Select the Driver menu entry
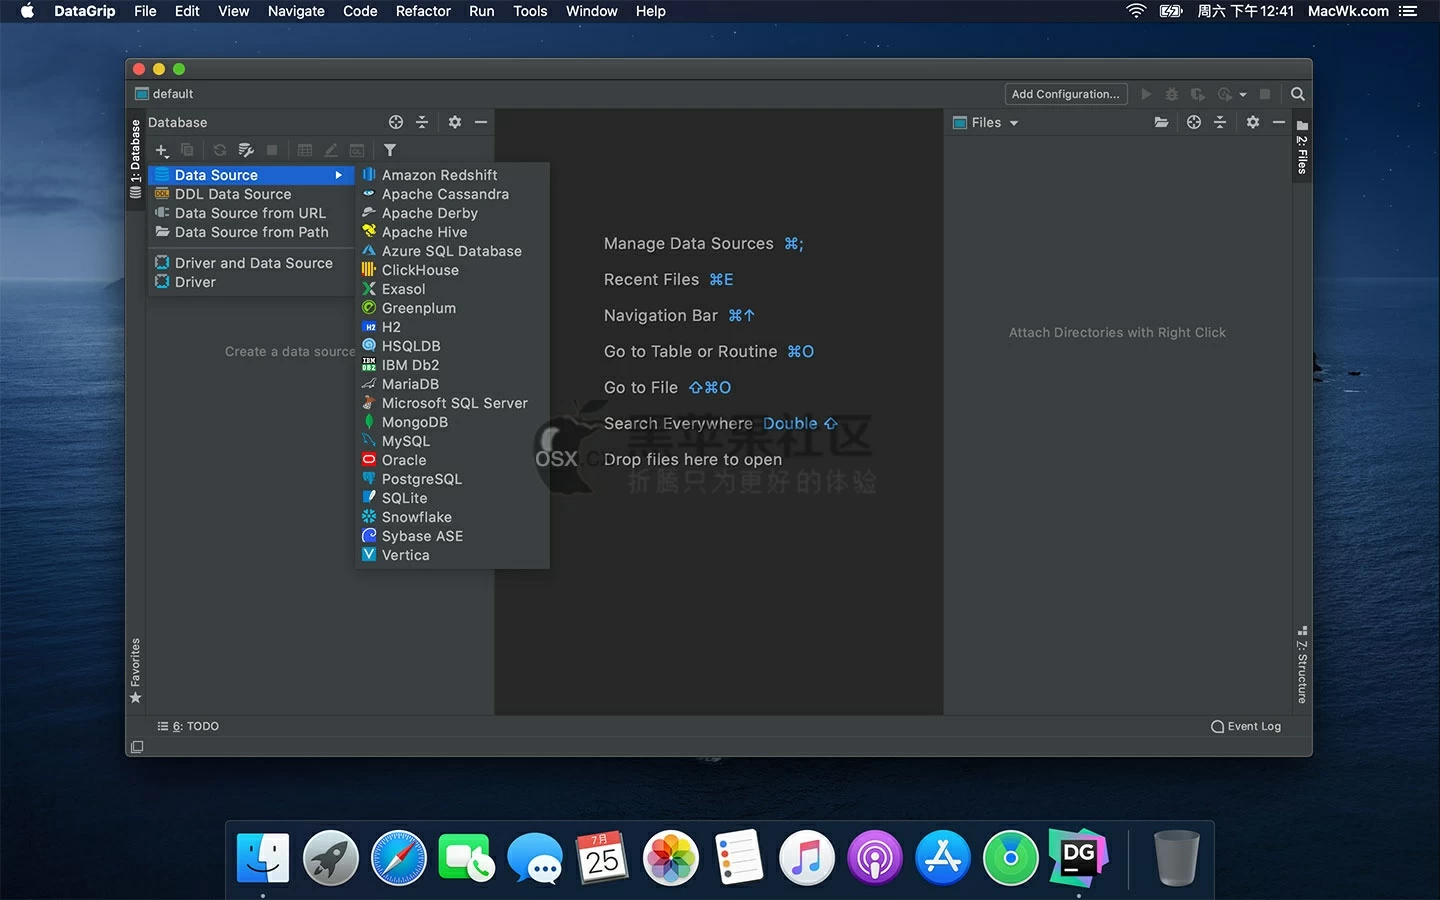This screenshot has height=900, width=1440. point(251,282)
